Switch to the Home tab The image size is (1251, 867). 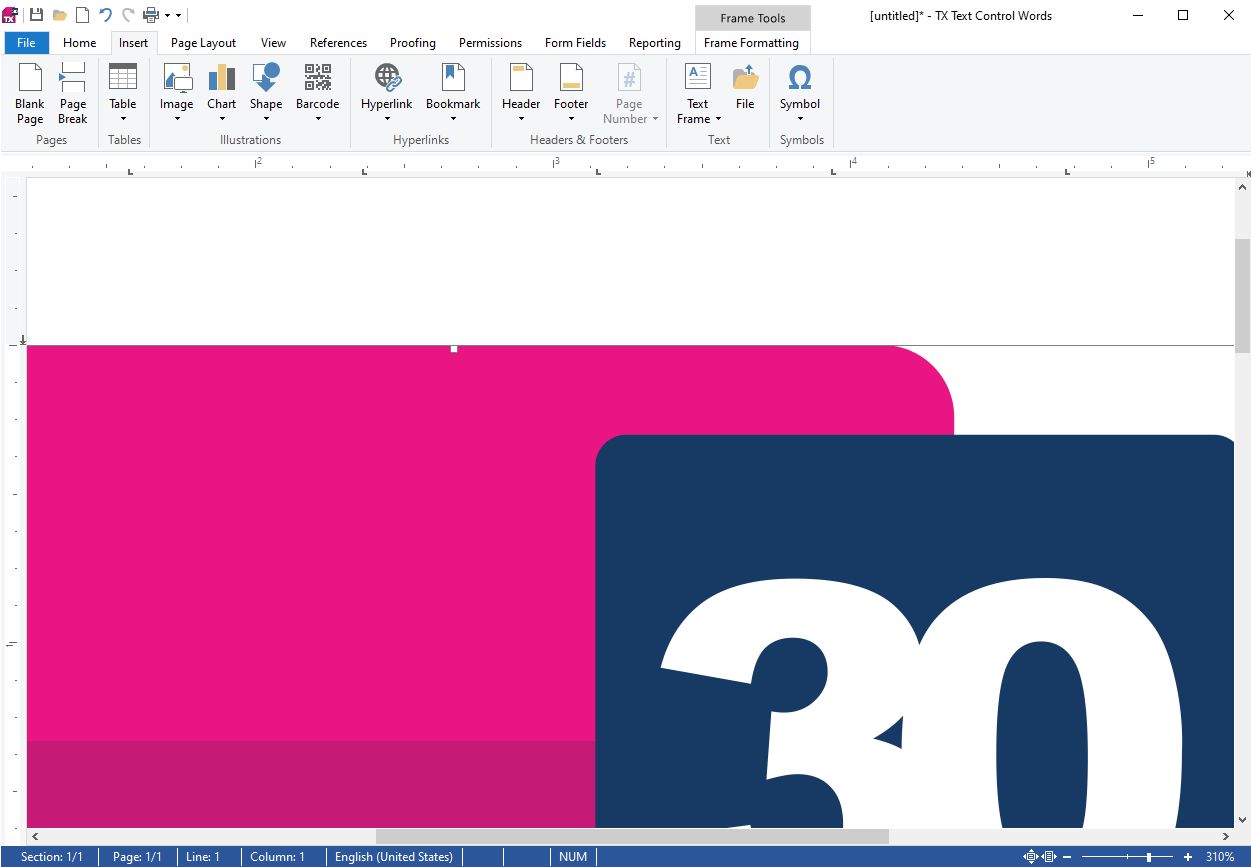80,43
